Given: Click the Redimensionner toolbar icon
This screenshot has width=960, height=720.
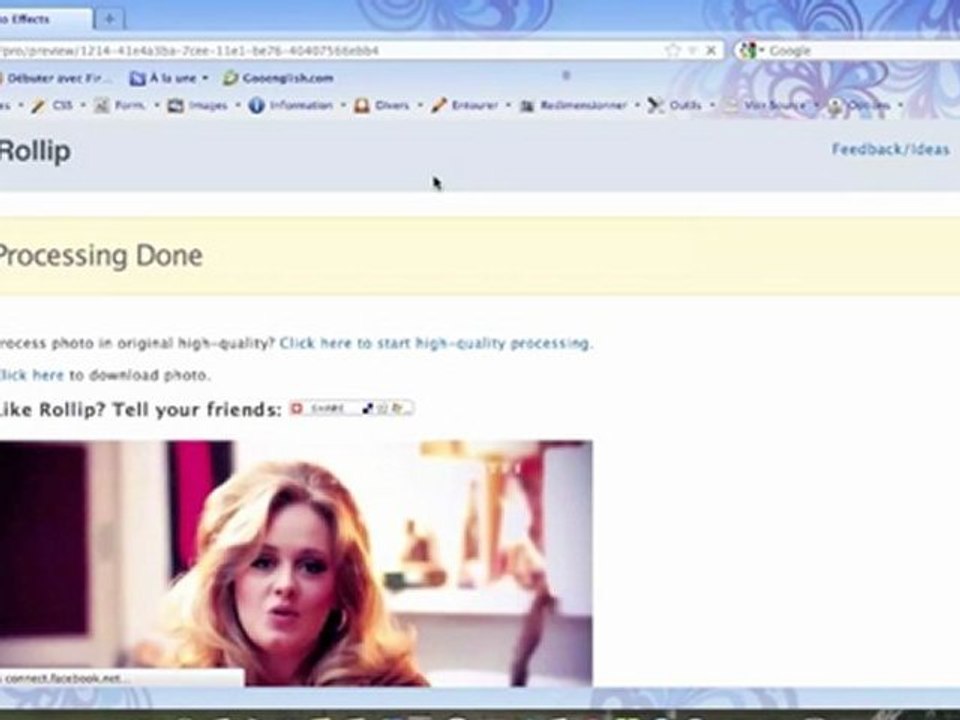Looking at the screenshot, I should [x=527, y=106].
